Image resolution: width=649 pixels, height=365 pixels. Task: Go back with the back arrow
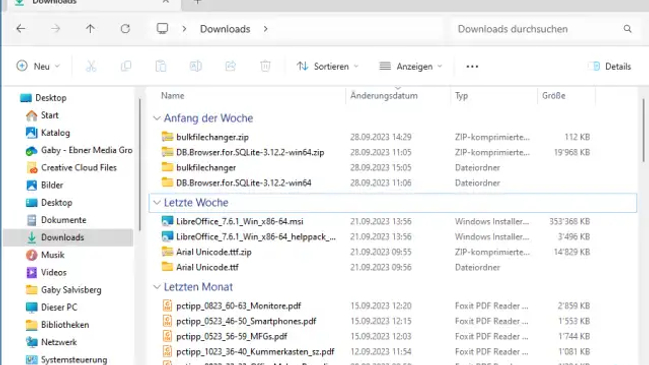pyautogui.click(x=21, y=29)
